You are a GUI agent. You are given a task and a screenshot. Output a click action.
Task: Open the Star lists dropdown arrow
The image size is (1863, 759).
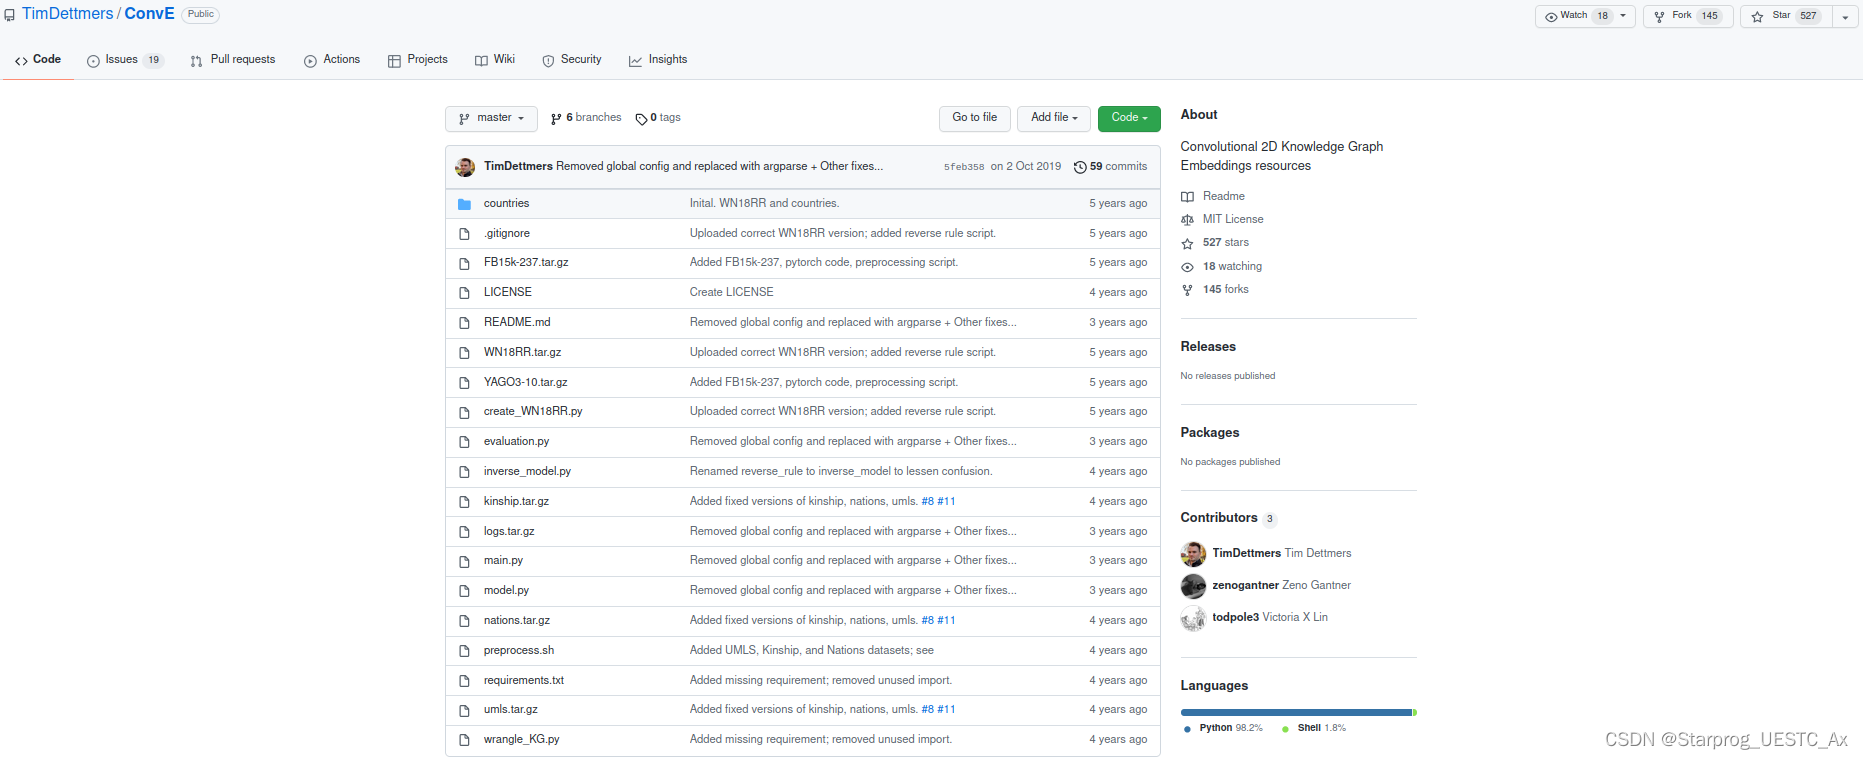[1845, 17]
